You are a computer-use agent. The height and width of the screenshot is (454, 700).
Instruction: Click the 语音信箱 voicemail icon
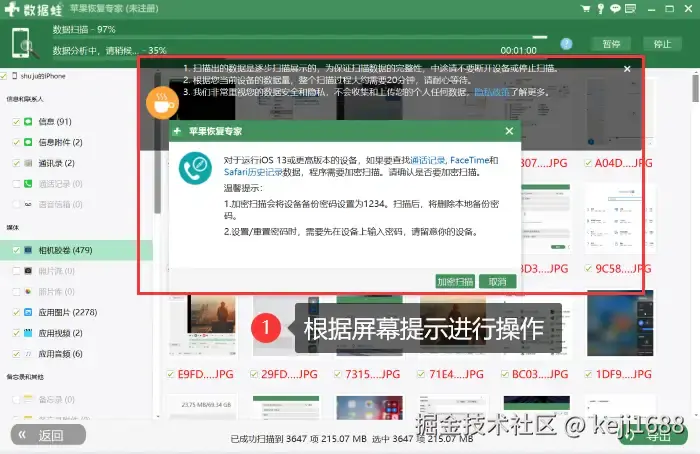[28, 204]
